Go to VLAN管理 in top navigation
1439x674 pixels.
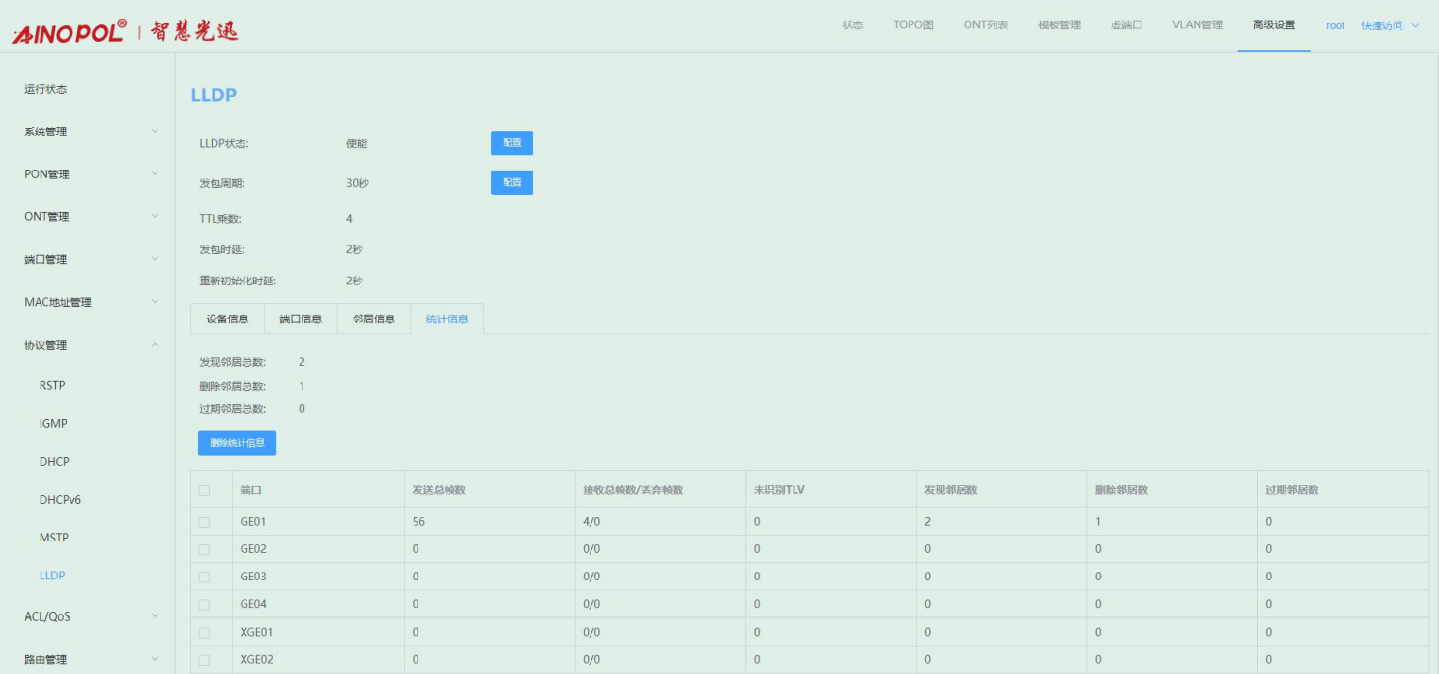coord(1197,25)
